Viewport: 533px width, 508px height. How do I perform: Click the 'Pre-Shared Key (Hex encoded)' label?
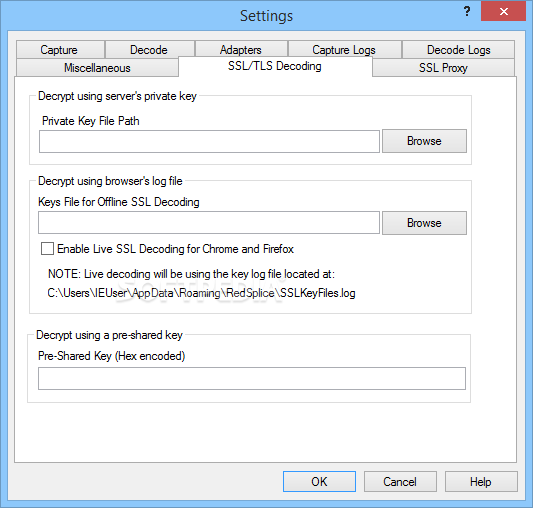tap(111, 356)
